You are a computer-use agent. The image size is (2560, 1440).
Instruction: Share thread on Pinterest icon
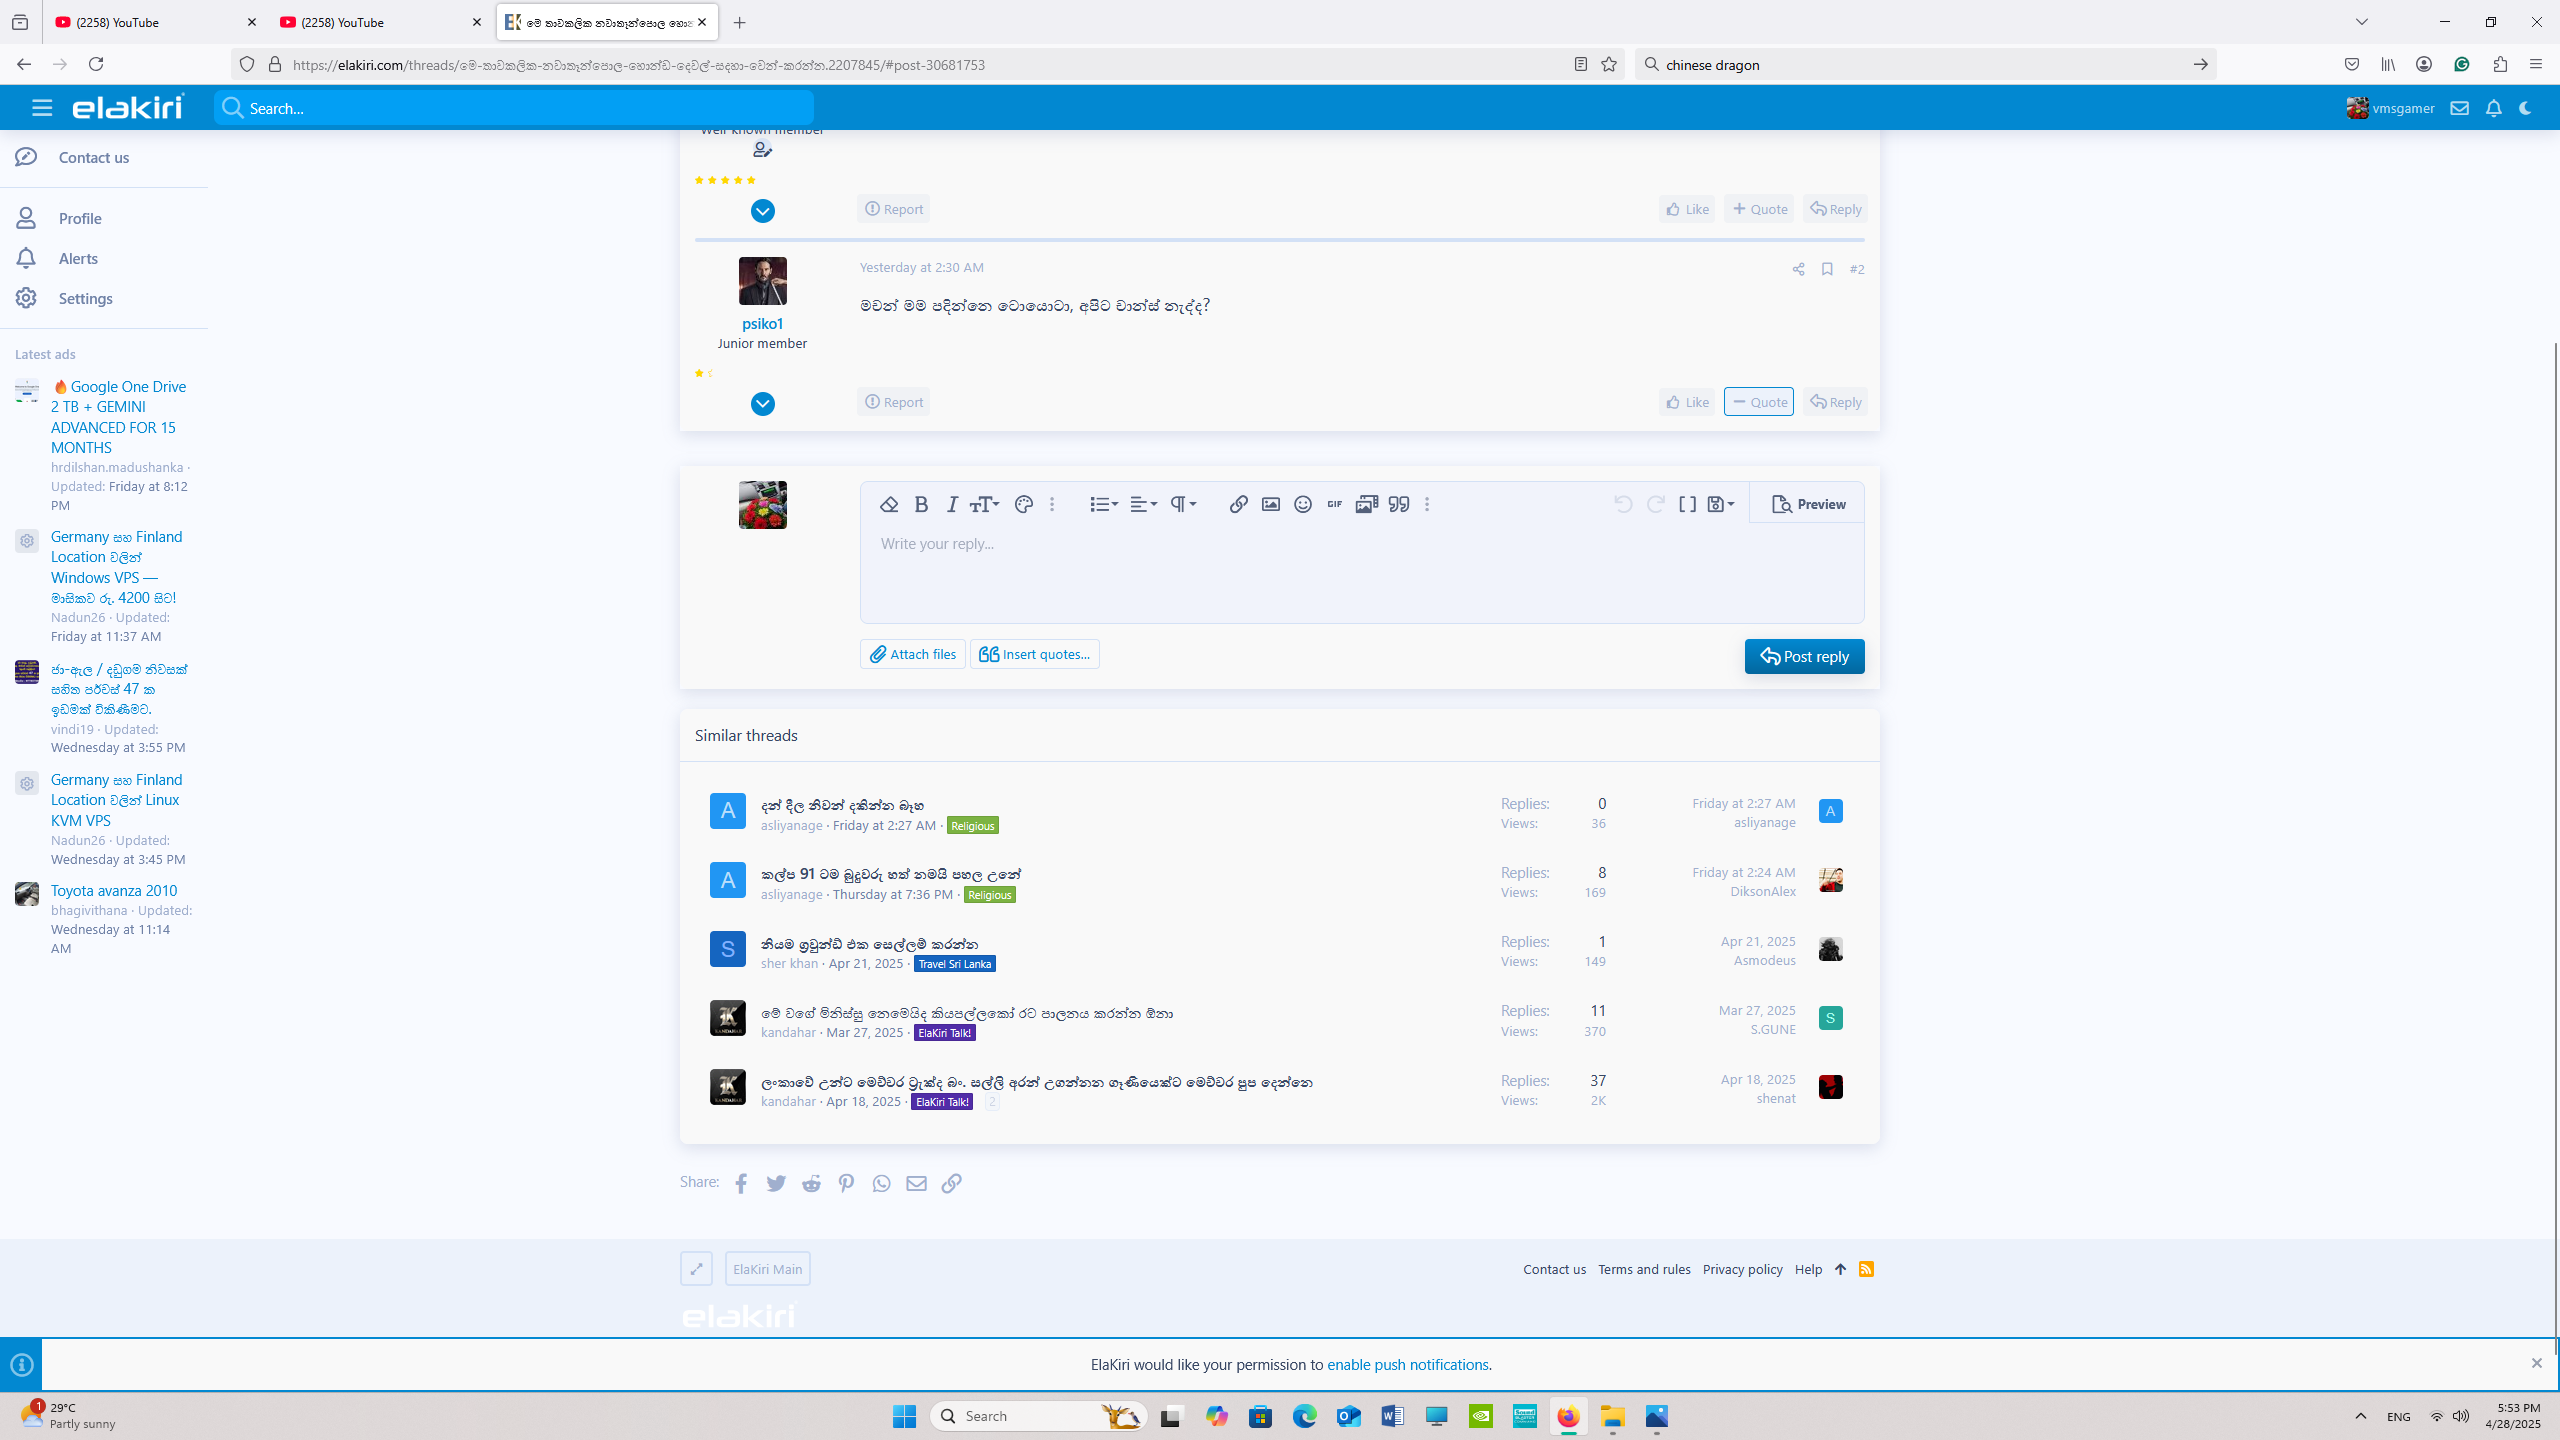[x=846, y=1183]
